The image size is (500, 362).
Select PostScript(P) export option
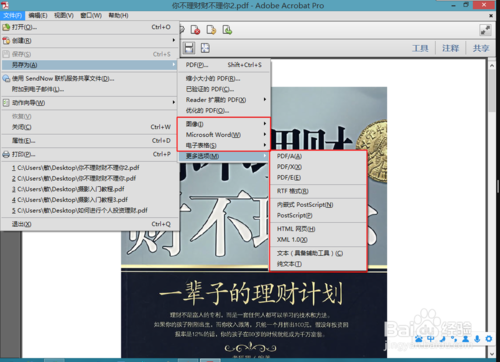coord(318,215)
